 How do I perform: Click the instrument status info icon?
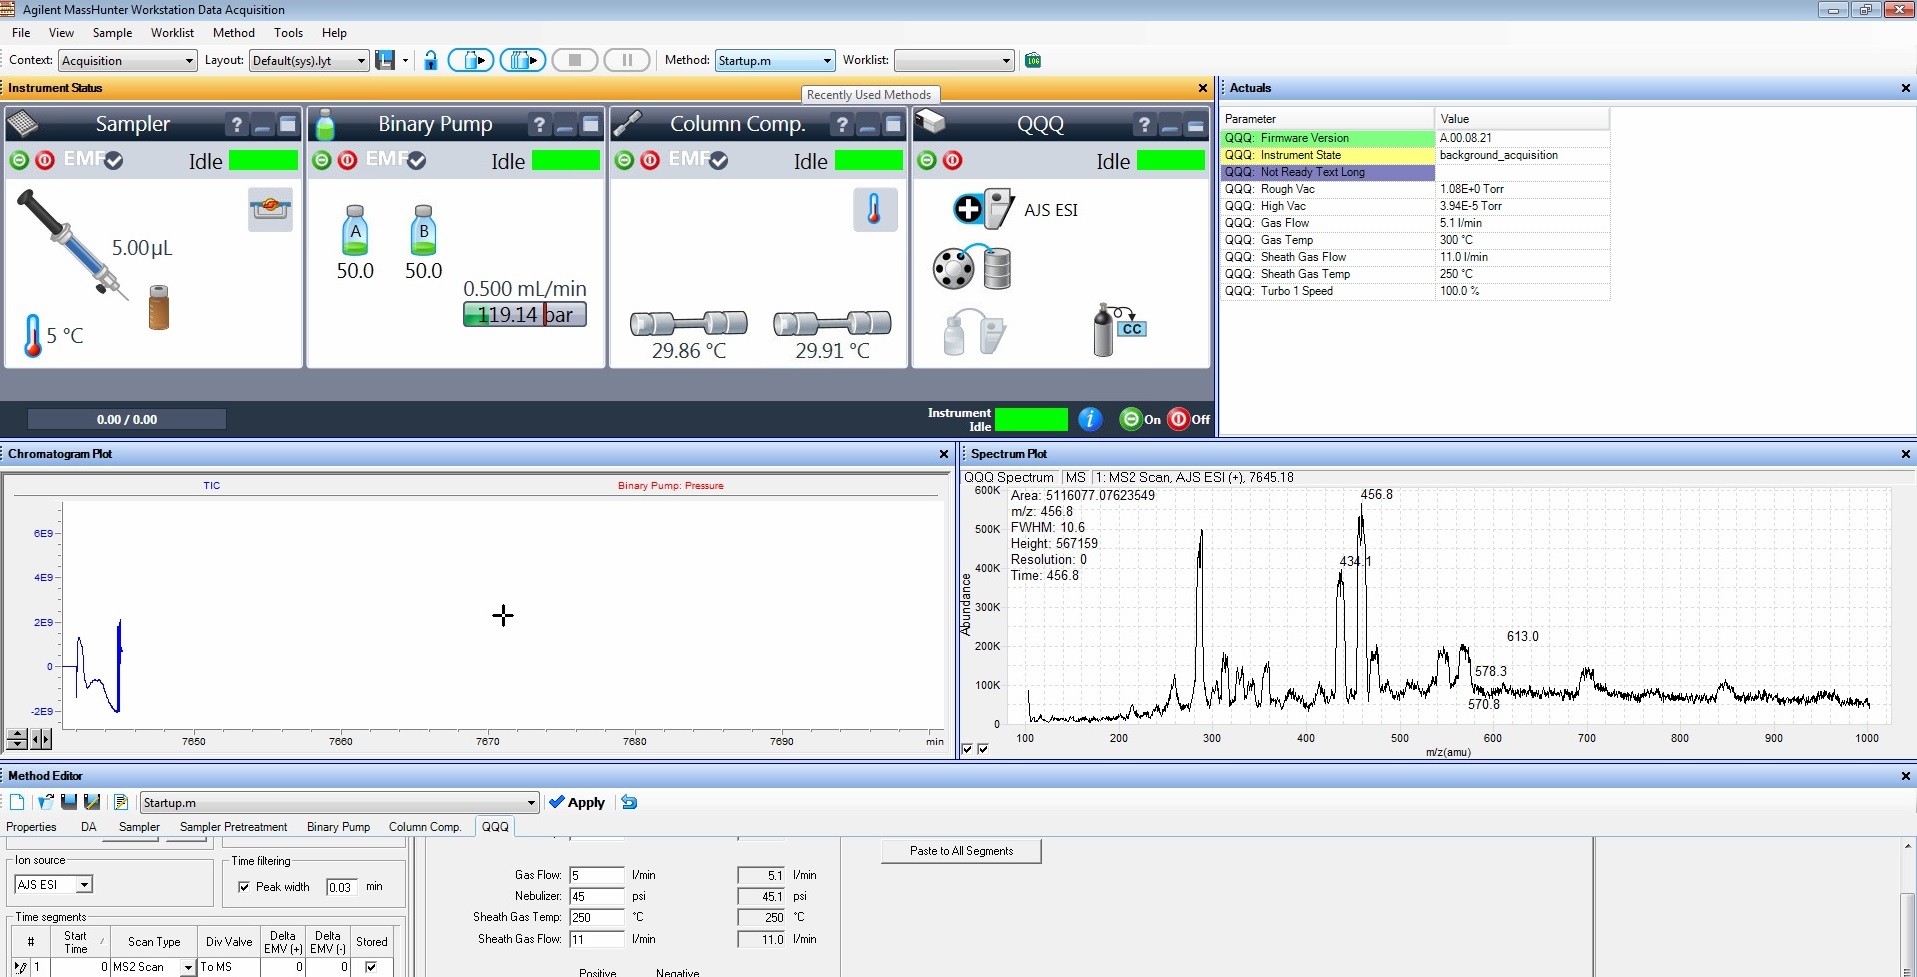coord(1089,419)
